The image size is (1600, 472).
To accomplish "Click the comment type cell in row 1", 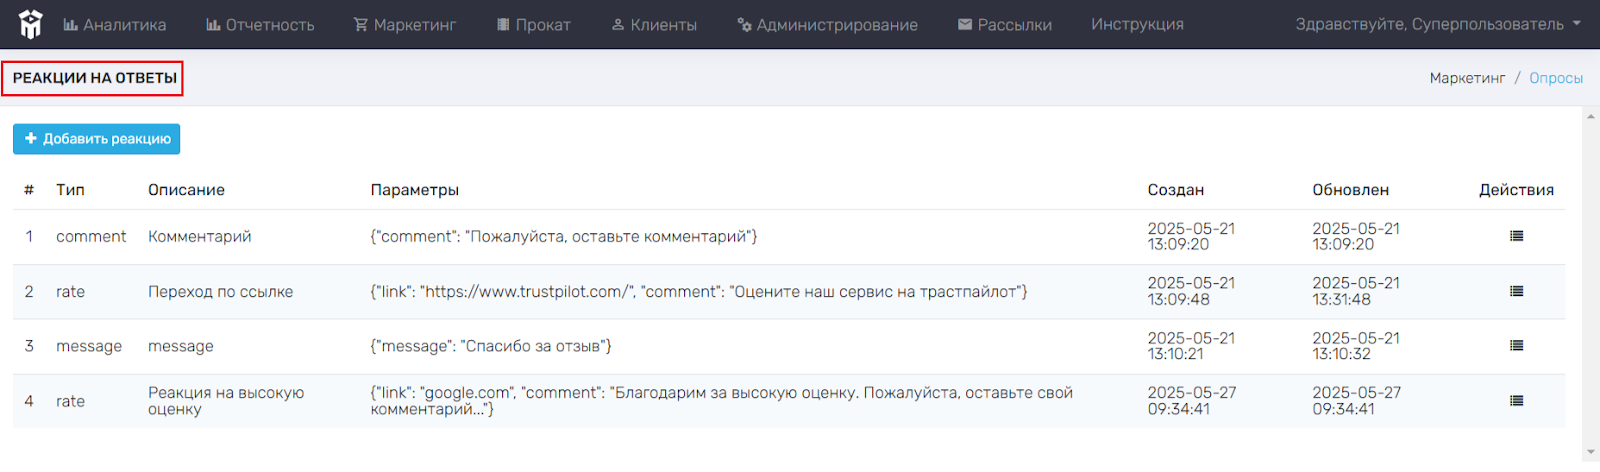I will pyautogui.click(x=91, y=236).
